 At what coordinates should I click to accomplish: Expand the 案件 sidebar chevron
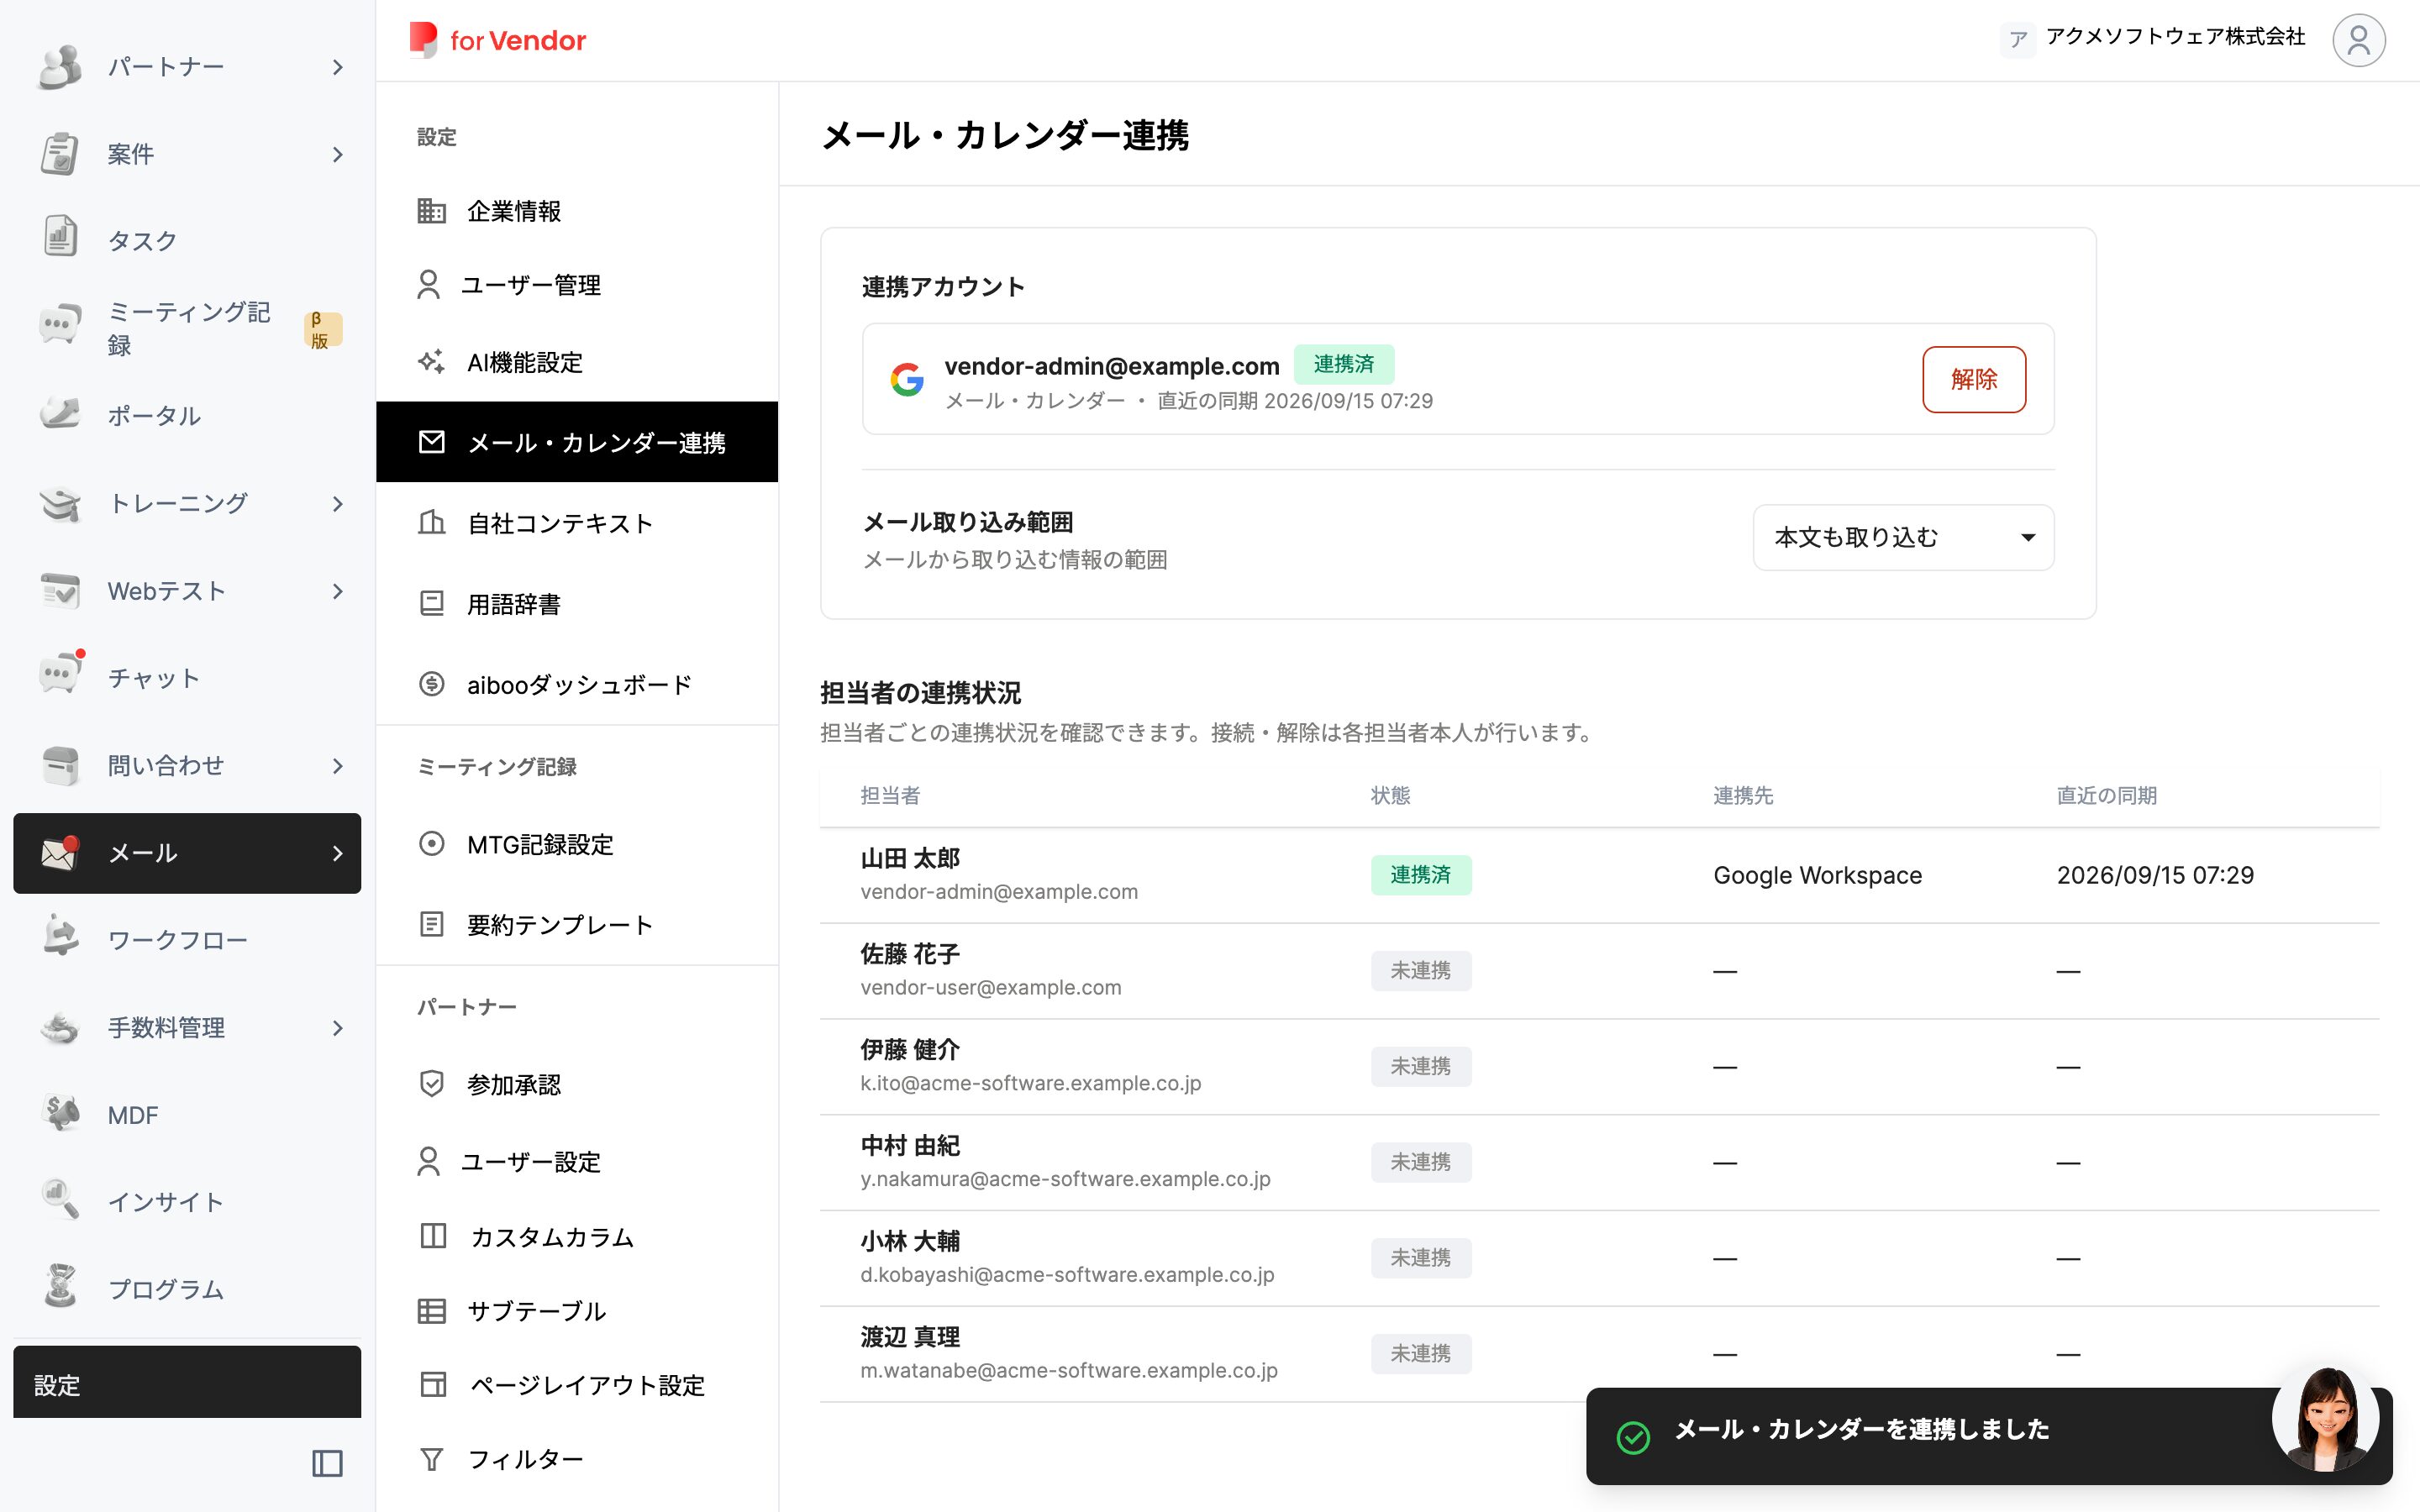337,154
